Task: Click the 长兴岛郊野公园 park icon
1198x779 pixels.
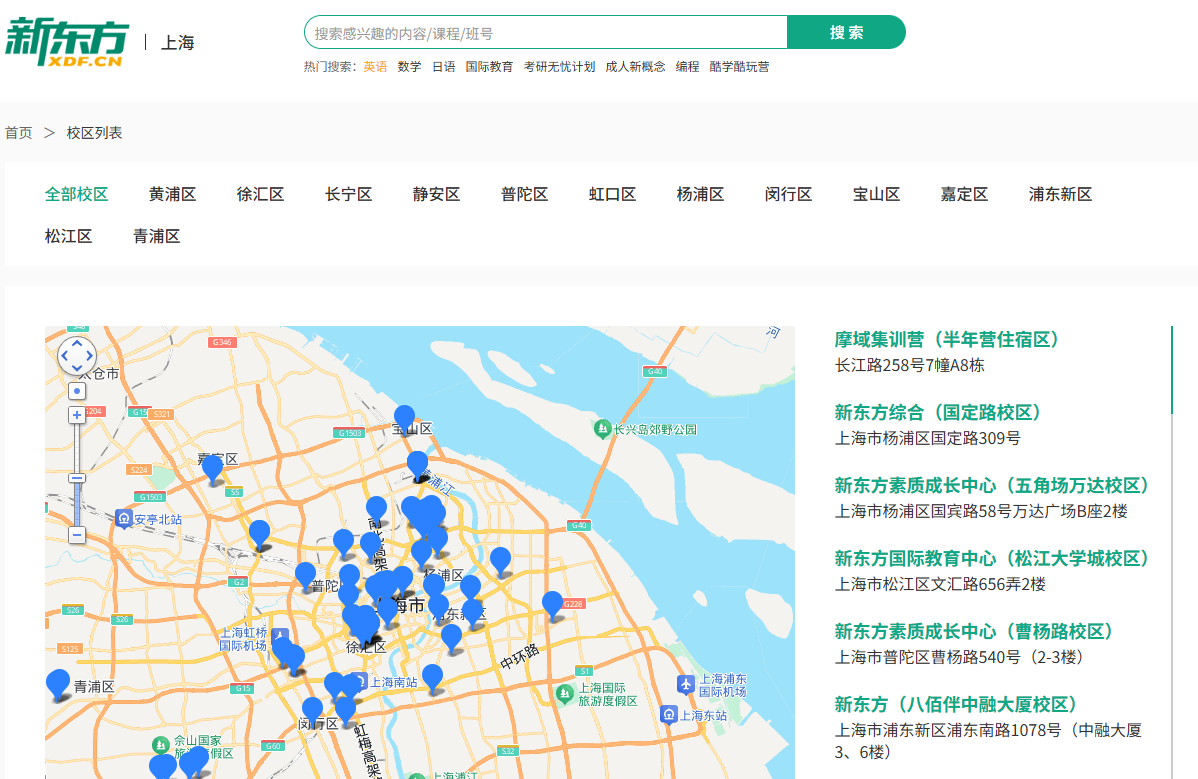Action: (602, 429)
